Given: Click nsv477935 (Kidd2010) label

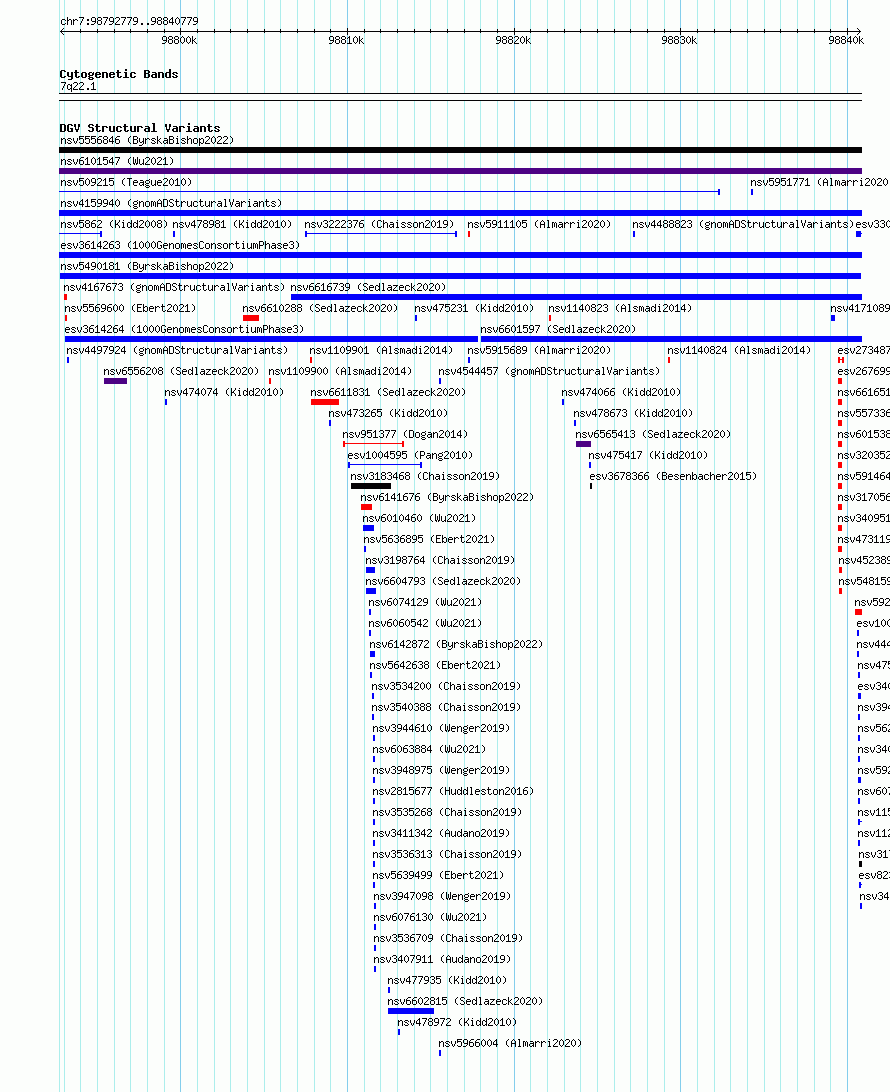Looking at the screenshot, I should [x=447, y=980].
